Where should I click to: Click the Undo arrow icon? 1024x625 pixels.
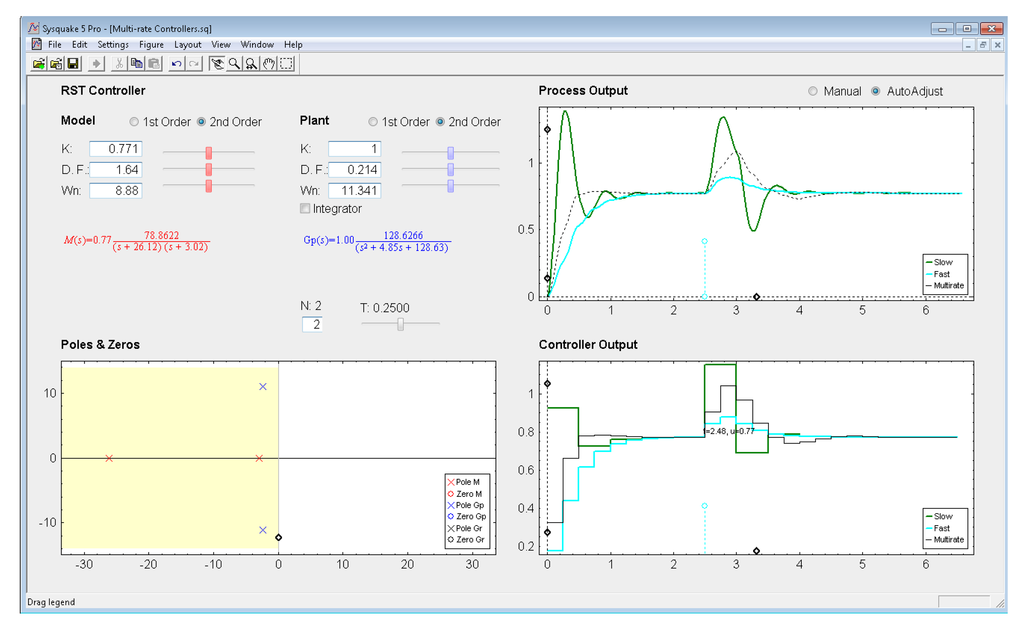click(x=176, y=63)
